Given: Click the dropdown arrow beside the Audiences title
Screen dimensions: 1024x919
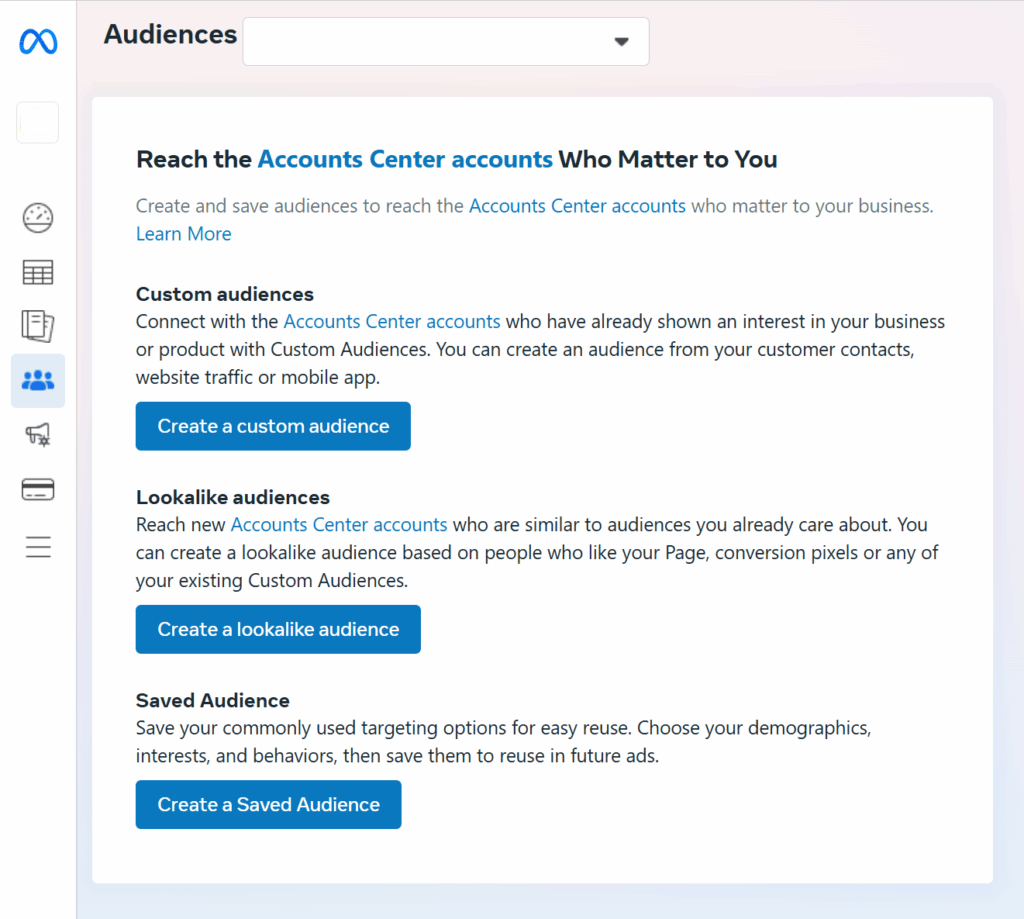Looking at the screenshot, I should click(622, 41).
